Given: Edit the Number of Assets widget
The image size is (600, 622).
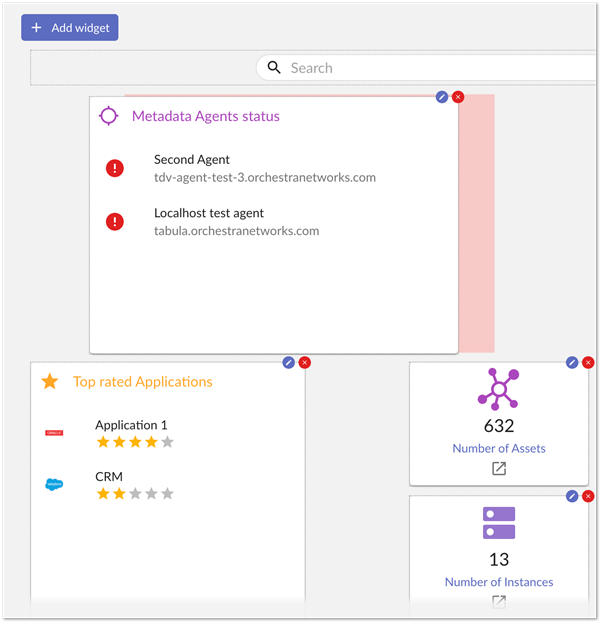Looking at the screenshot, I should click(572, 362).
